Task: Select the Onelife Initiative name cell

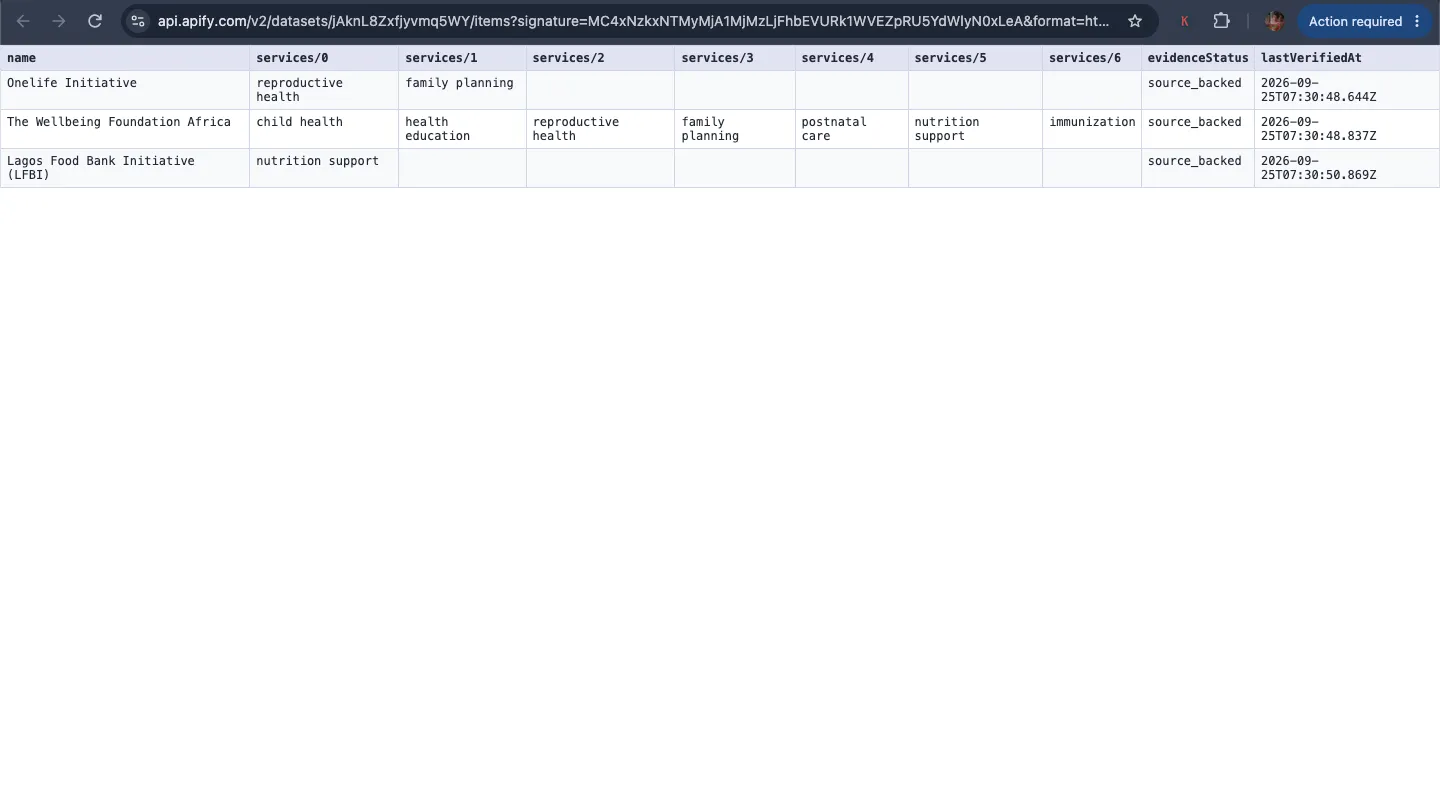Action: coord(125,90)
